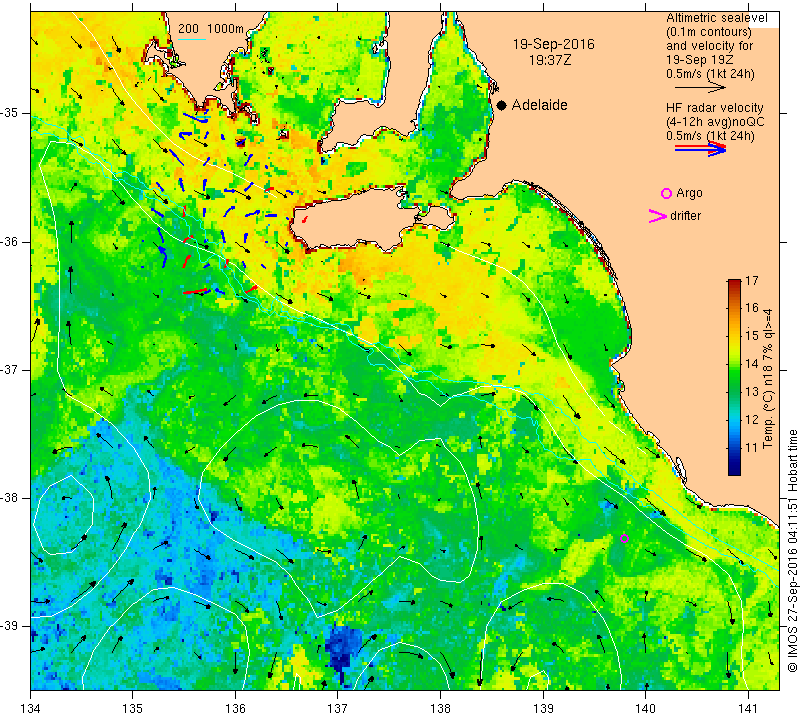Click the '200 1000m' depth contour label
This screenshot has width=800, height=720.
[x=211, y=29]
